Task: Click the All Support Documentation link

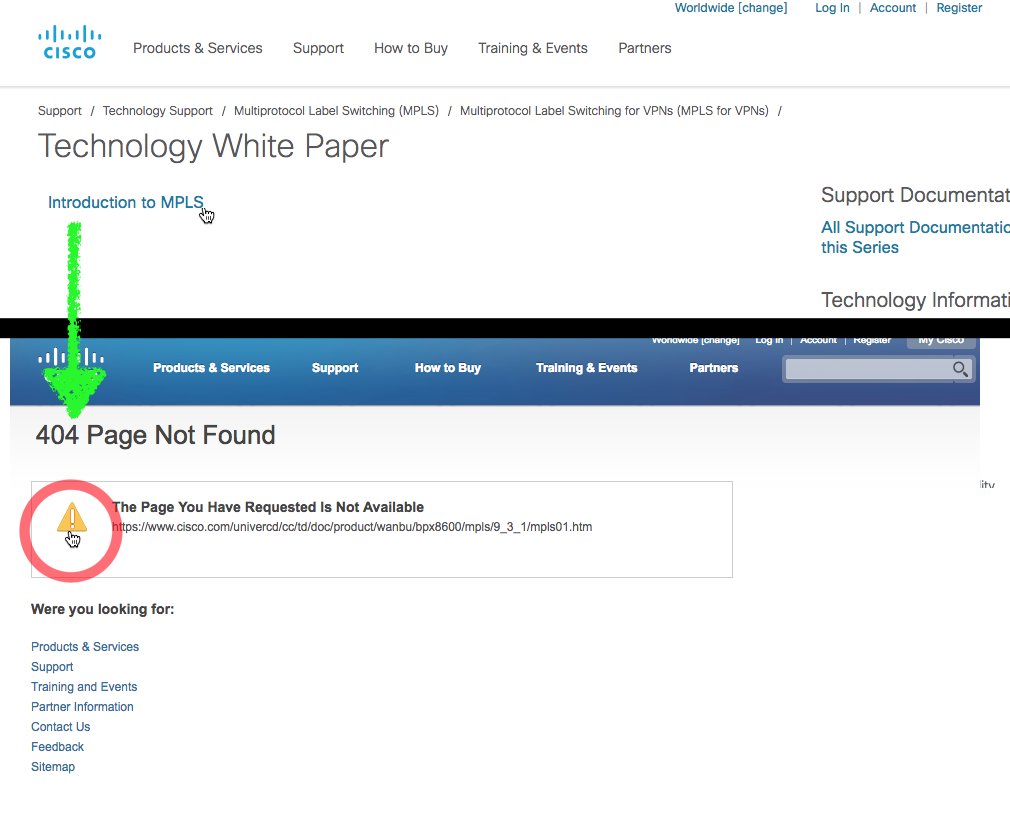Action: click(x=915, y=237)
